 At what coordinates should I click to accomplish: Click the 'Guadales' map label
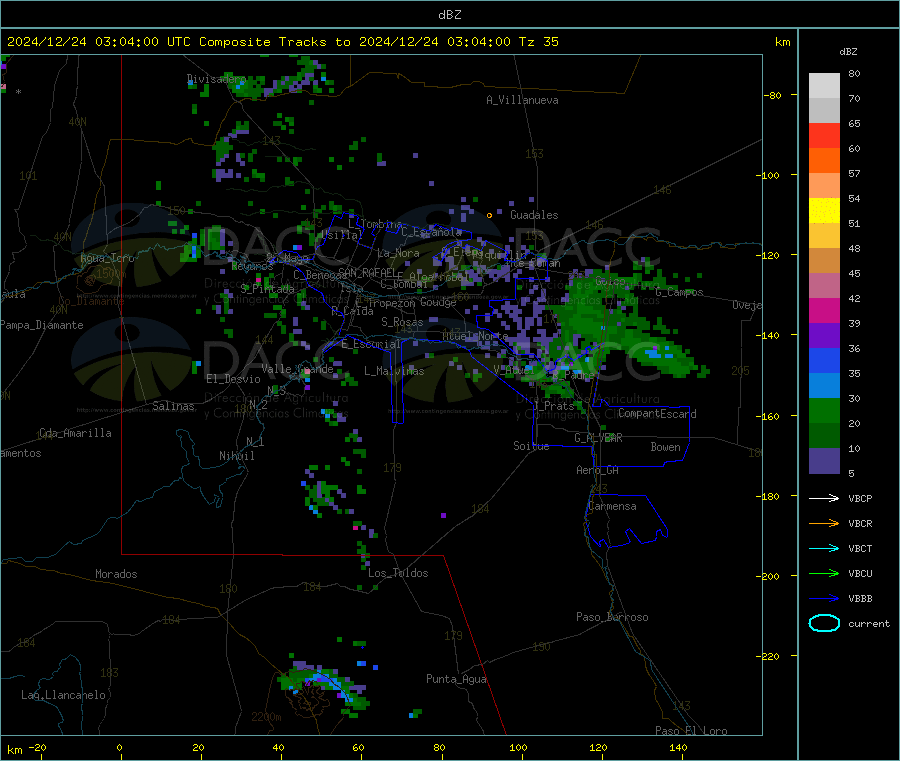click(534, 215)
